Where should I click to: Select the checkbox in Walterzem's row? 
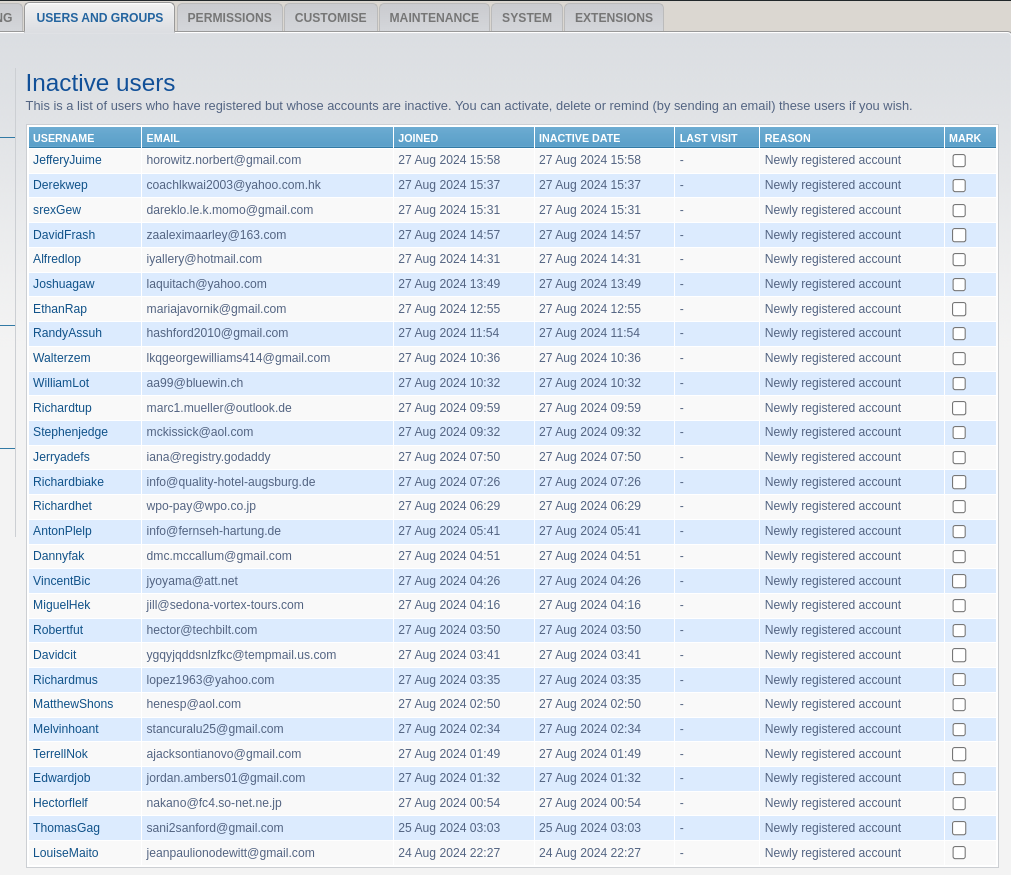tap(958, 359)
